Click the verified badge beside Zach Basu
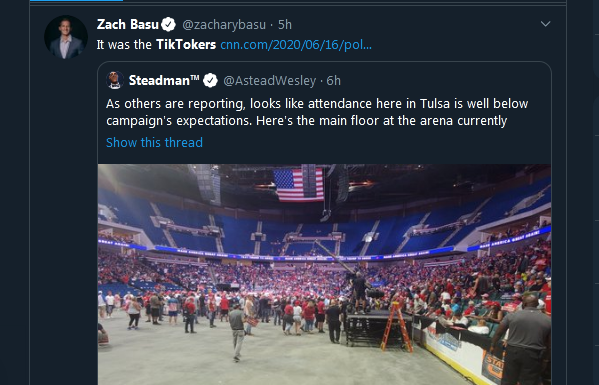 [x=168, y=25]
